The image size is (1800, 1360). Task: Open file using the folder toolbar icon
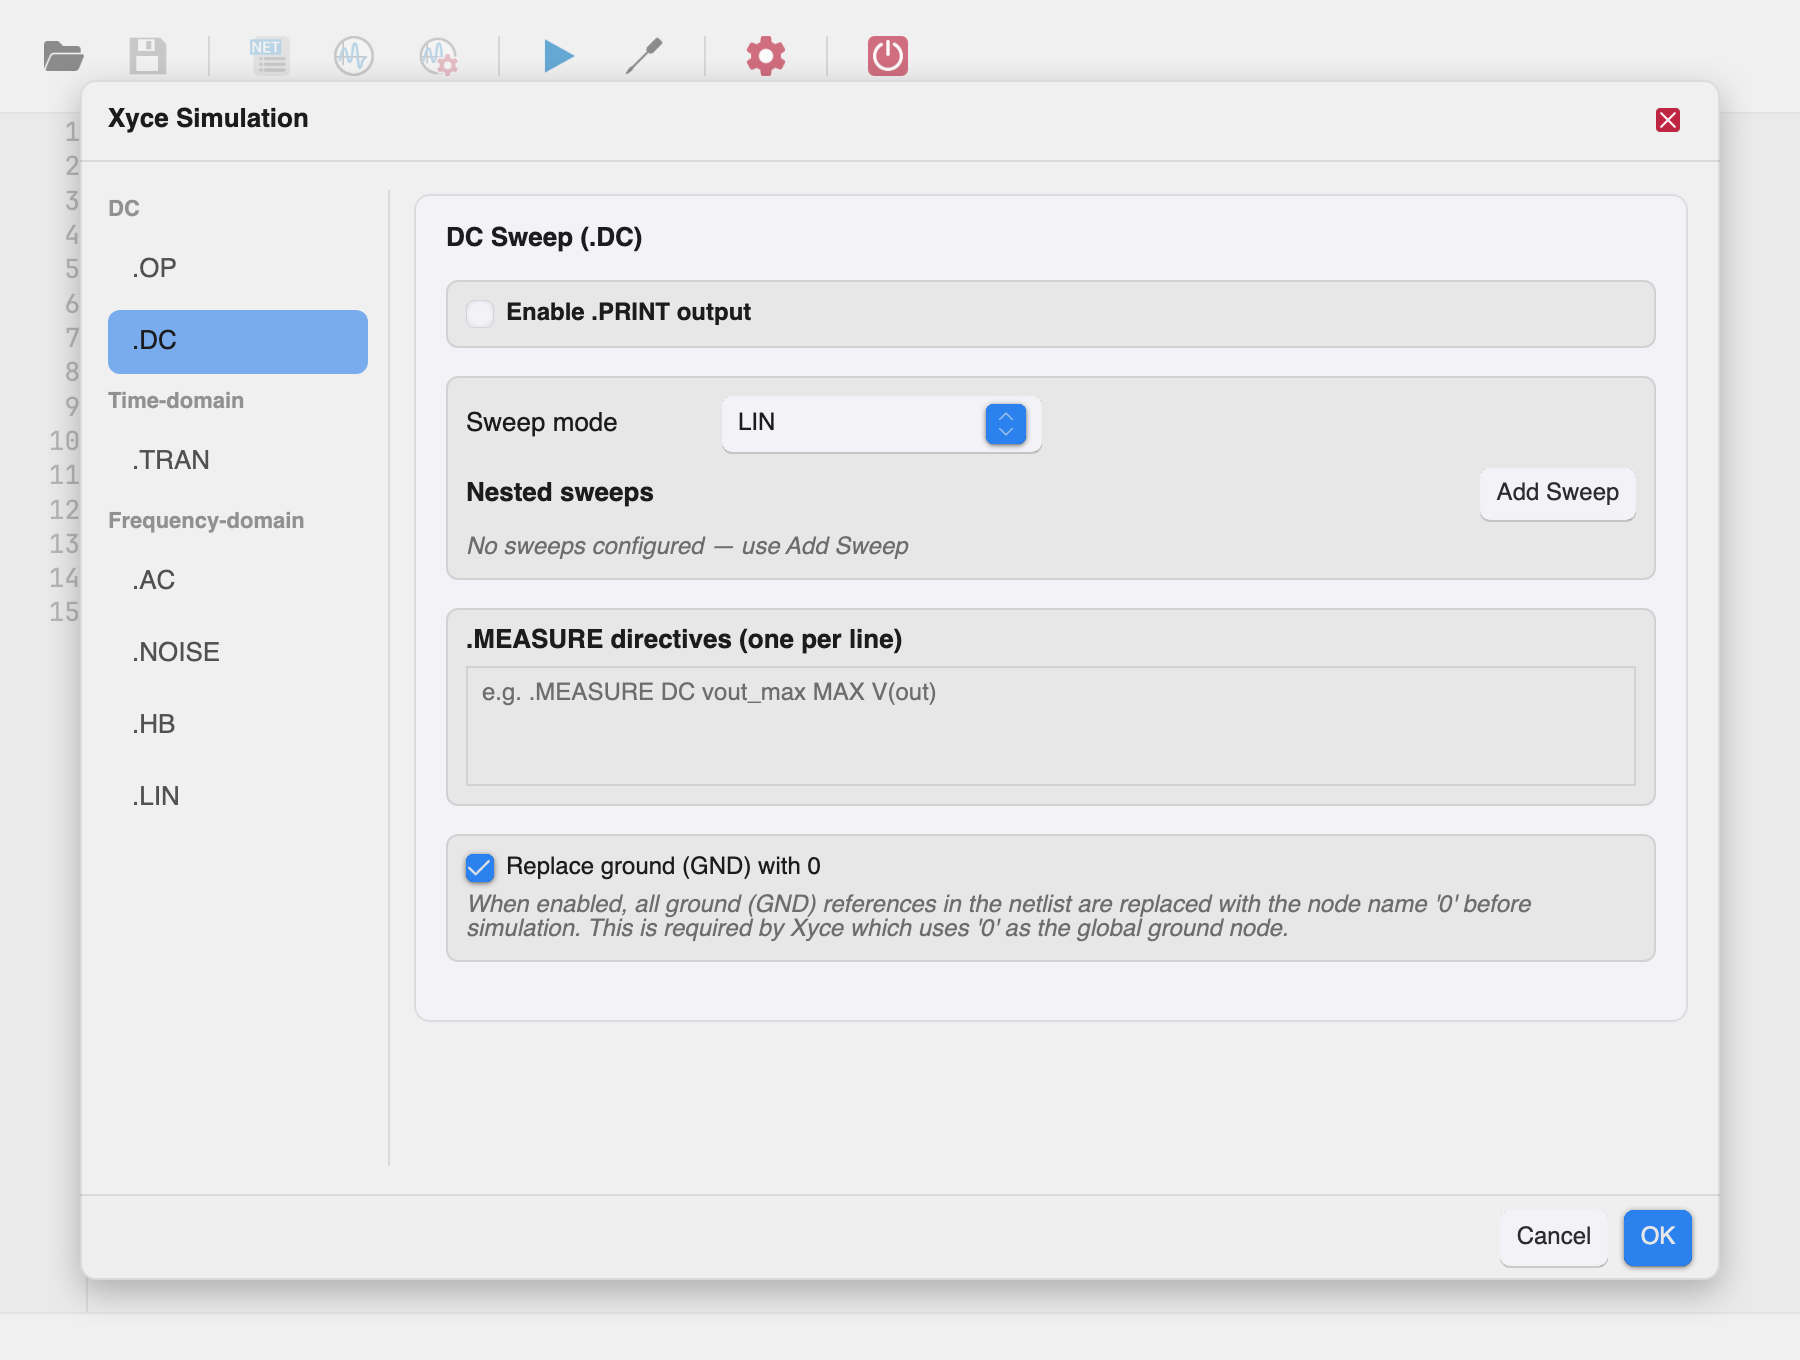pos(63,56)
